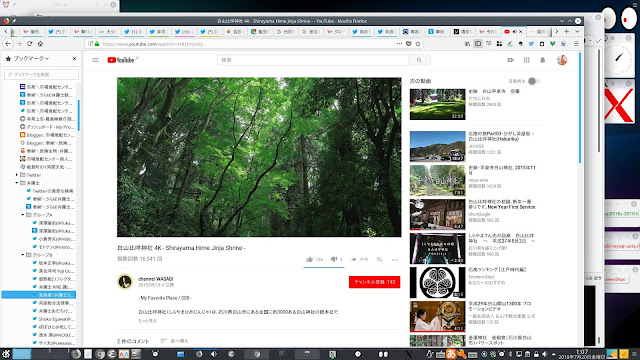This screenshot has height=360, width=640.
Task: Open YouTube notifications bell
Action: (x=542, y=60)
